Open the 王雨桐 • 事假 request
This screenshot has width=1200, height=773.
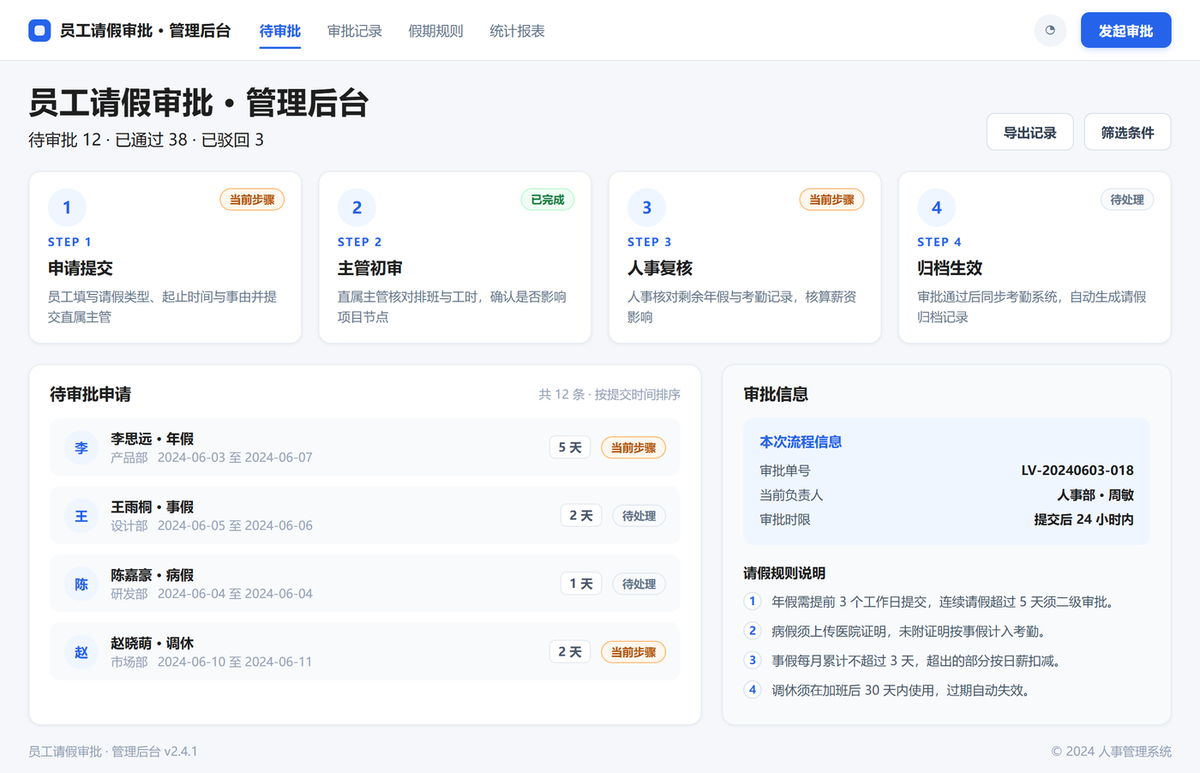(x=365, y=516)
